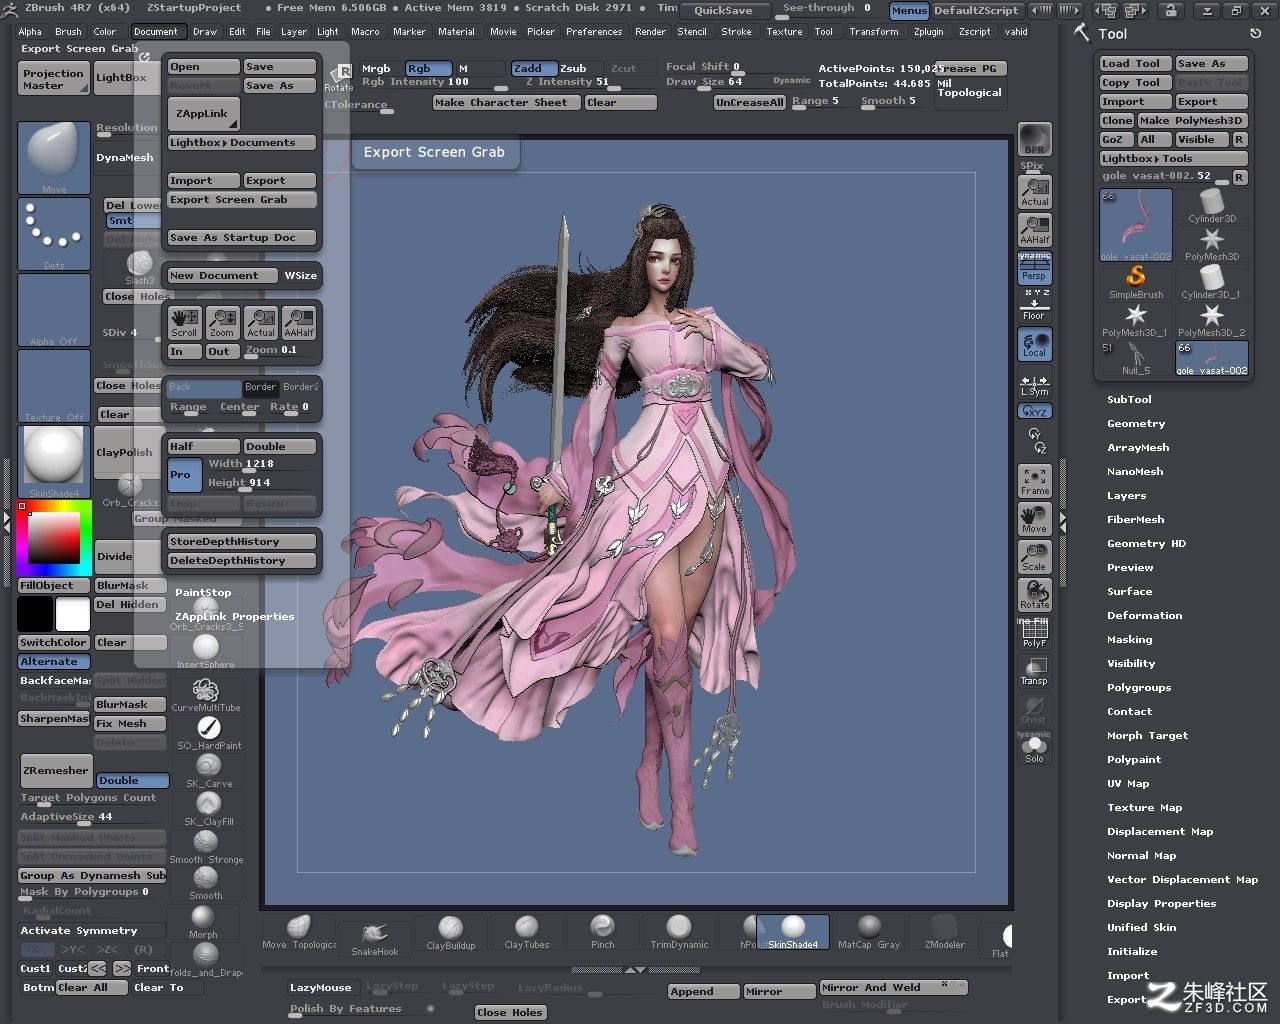The image size is (1280, 1024).
Task: Select the SO_HardPaint brush
Action: tap(209, 733)
